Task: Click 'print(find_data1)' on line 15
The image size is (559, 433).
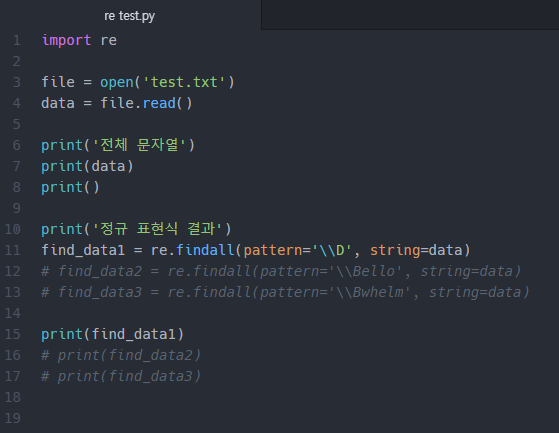Action: pyautogui.click(x=112, y=334)
